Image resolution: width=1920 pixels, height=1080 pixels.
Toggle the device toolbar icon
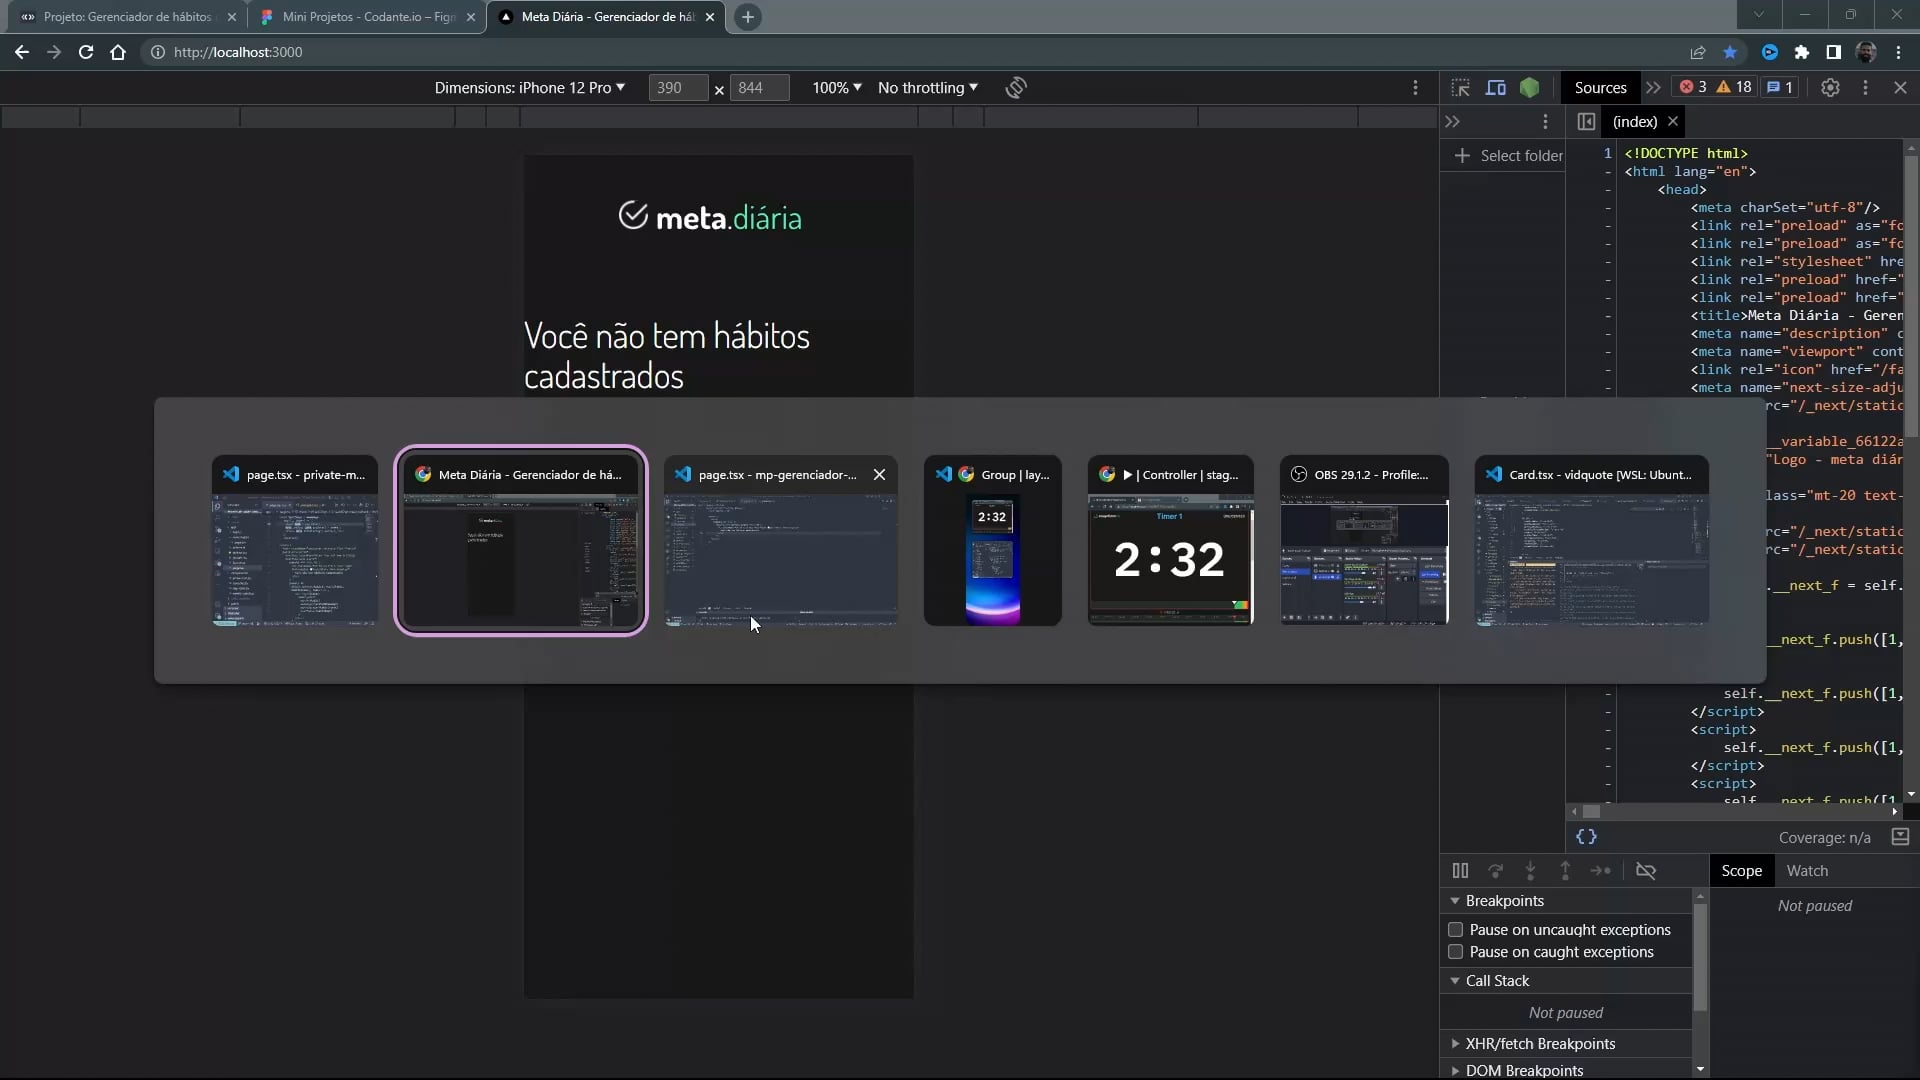click(1495, 88)
